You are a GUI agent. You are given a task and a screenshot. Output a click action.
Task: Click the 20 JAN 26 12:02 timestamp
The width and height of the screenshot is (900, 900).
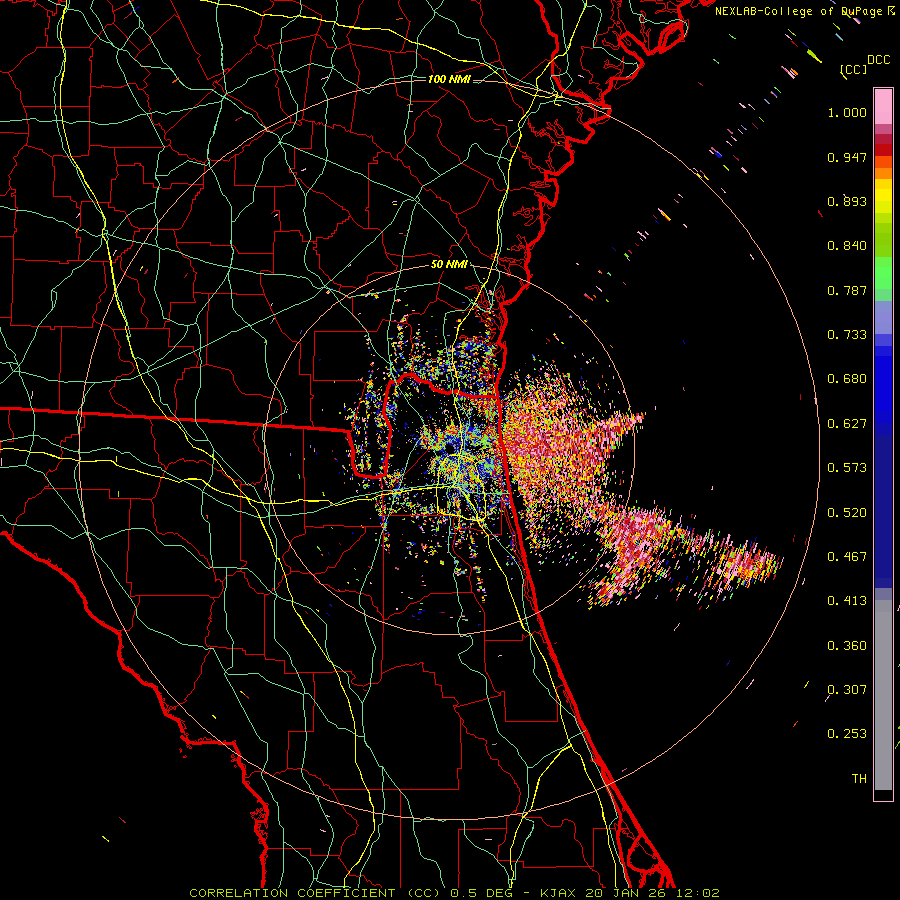point(652,893)
